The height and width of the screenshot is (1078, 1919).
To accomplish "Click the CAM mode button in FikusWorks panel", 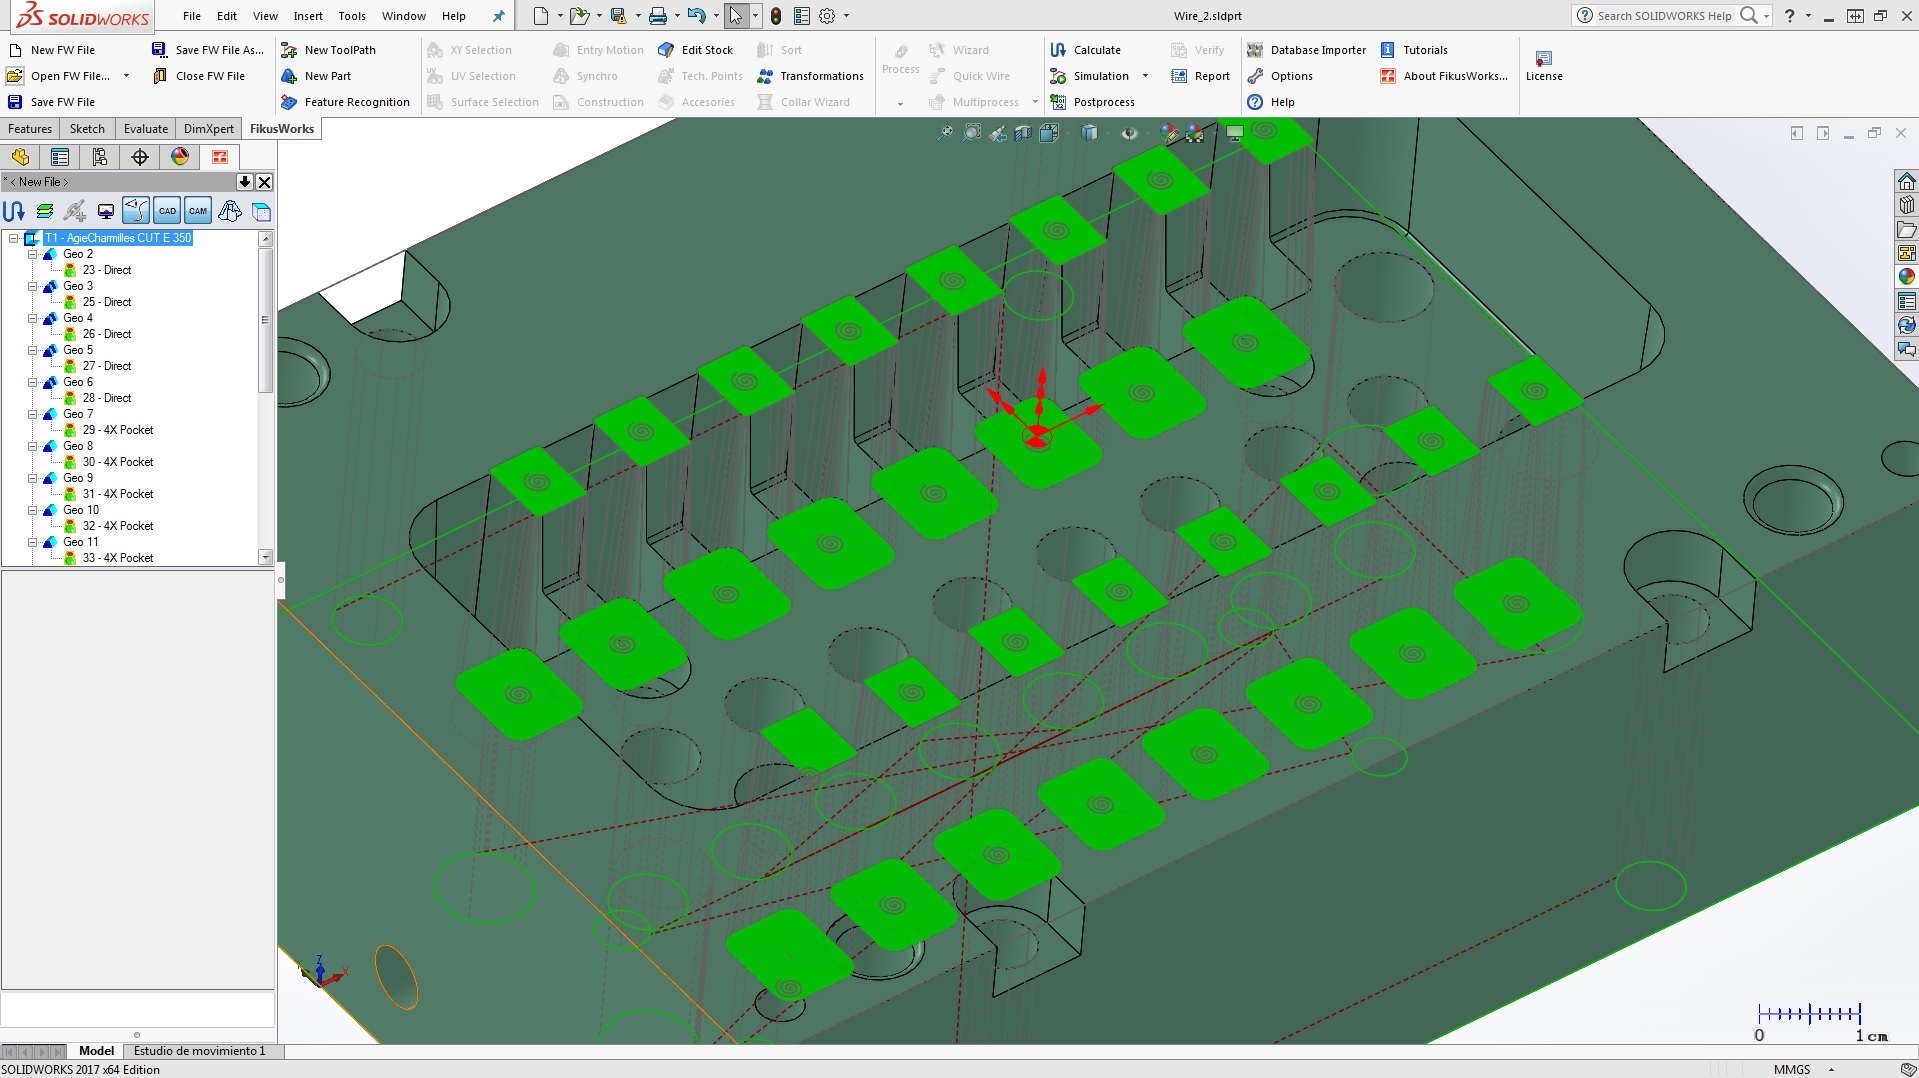I will point(197,211).
